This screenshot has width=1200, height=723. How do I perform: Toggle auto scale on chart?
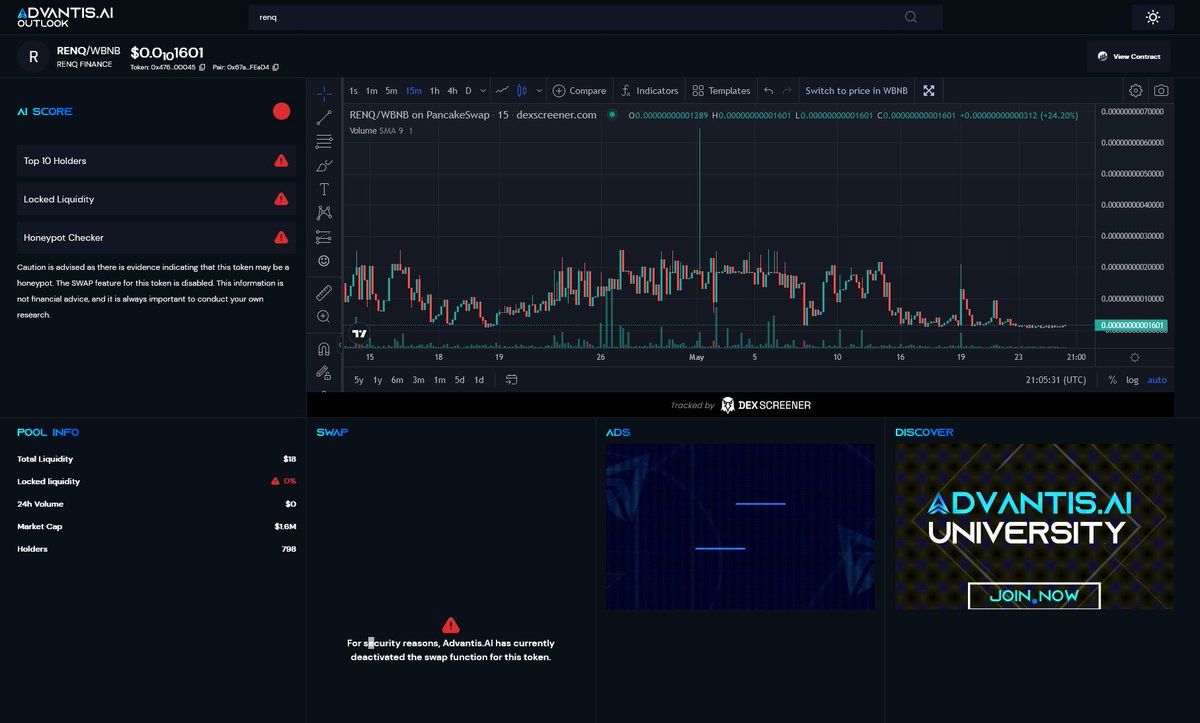[x=1157, y=379]
